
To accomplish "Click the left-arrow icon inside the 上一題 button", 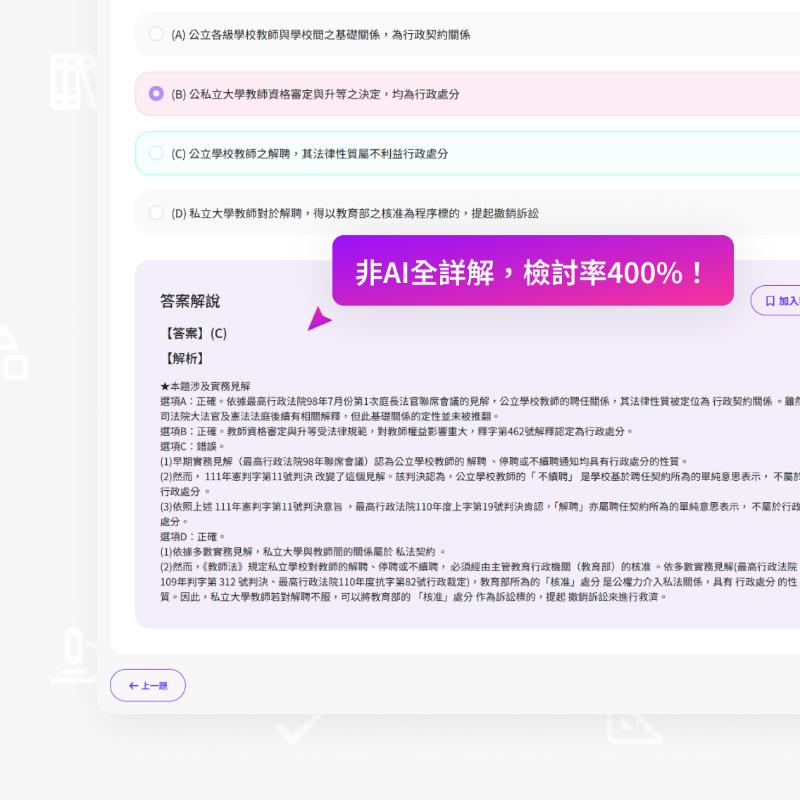I will click(134, 686).
